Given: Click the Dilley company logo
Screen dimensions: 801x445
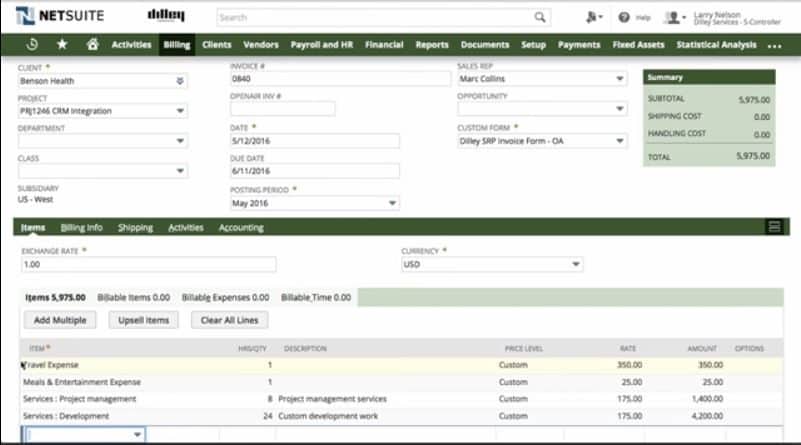Looking at the screenshot, I should [166, 15].
